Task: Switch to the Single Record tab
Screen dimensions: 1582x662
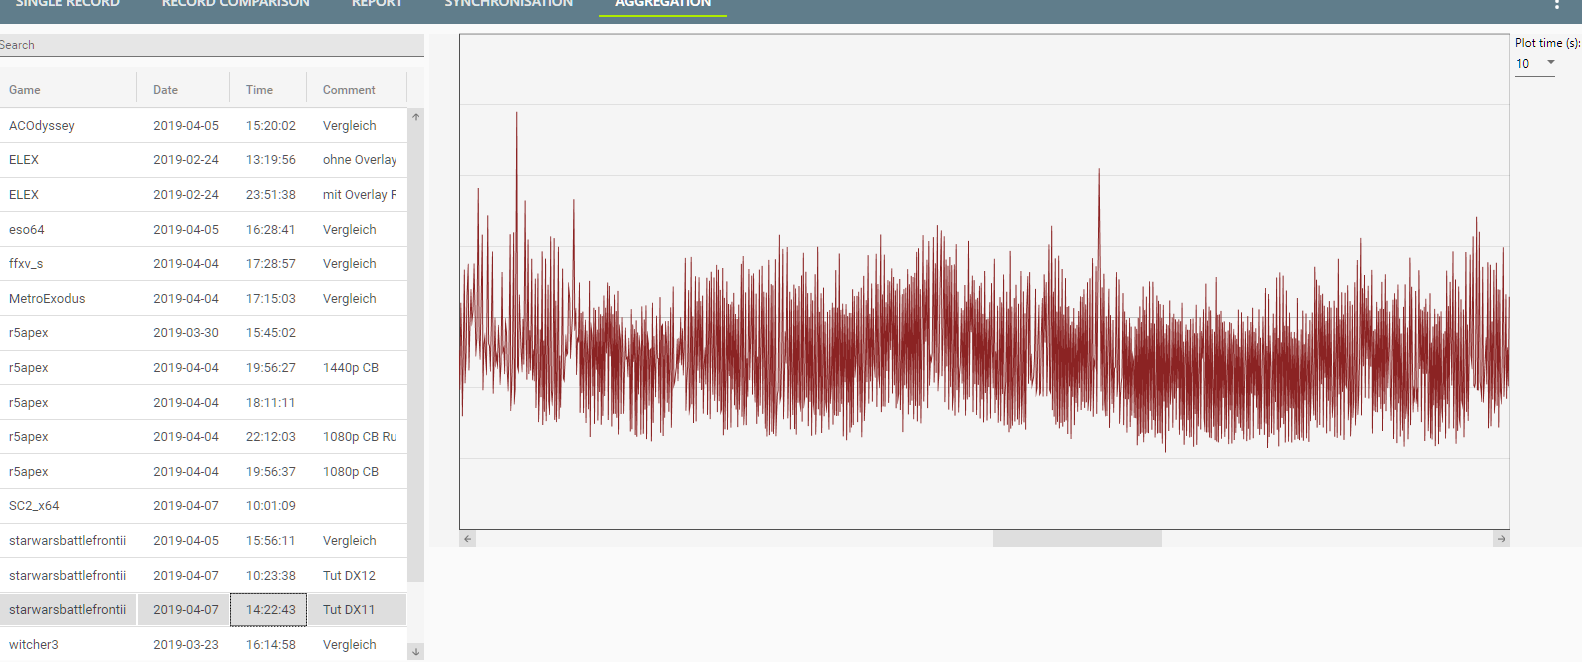Action: point(67,5)
